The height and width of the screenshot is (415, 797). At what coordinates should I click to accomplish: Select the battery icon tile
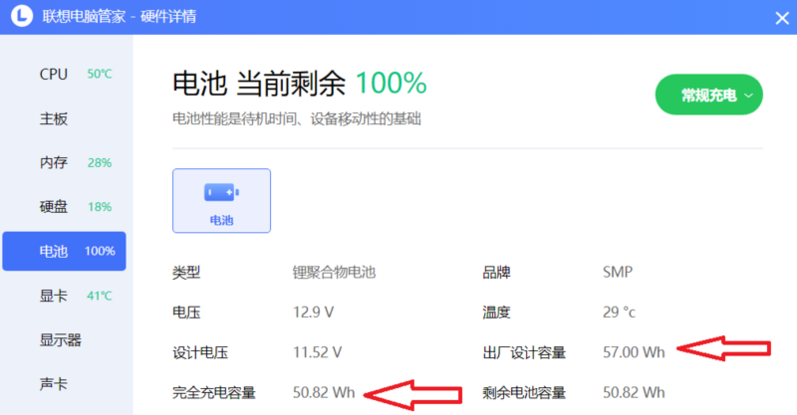point(221,200)
